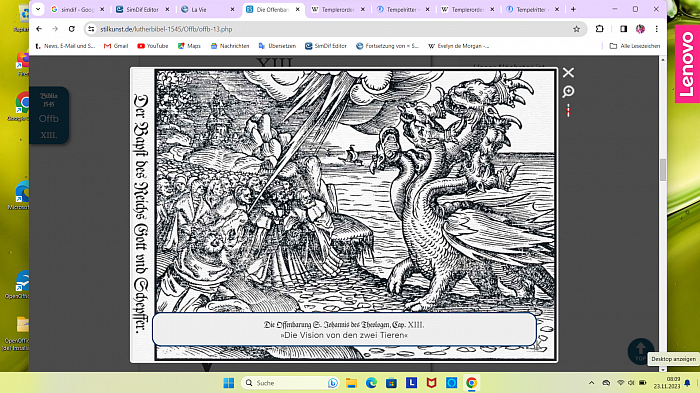
Task: Open Microsoft Edge from the taskbar
Action: [371, 383]
